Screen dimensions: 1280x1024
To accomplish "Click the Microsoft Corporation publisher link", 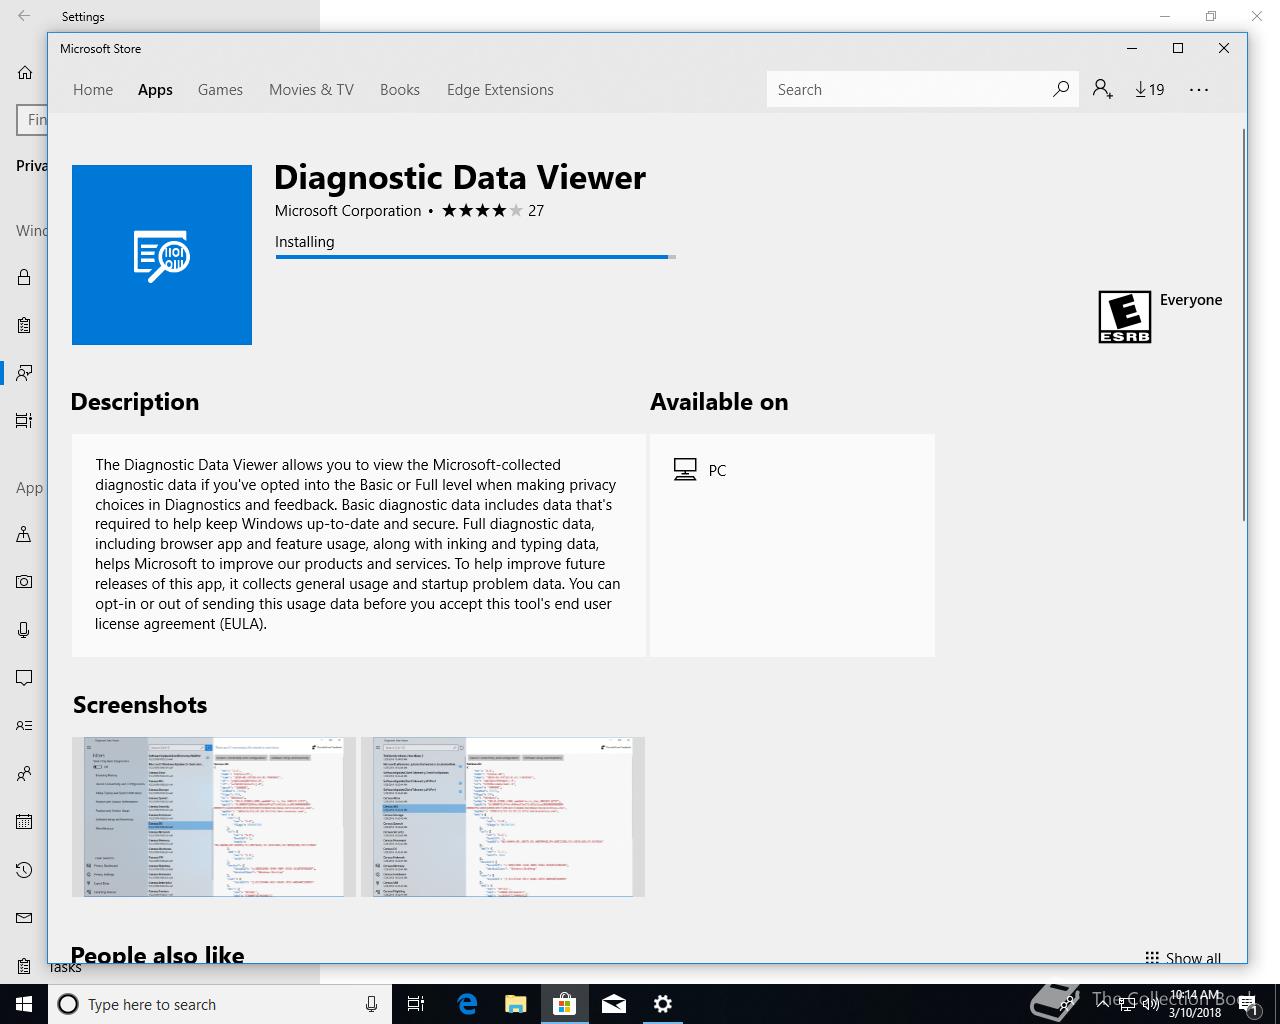I will pyautogui.click(x=348, y=211).
